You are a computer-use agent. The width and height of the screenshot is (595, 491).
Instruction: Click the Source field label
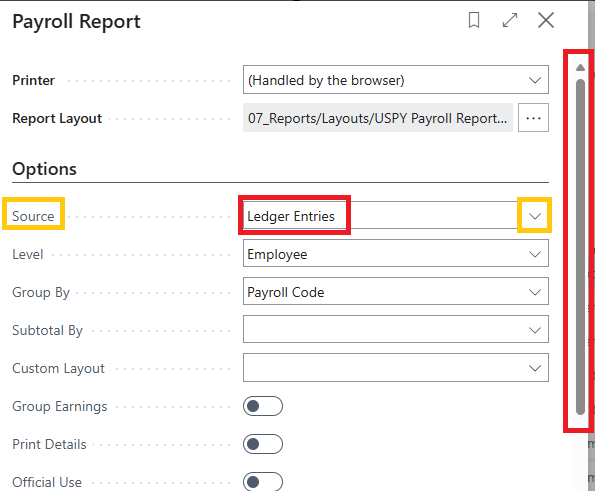[33, 216]
